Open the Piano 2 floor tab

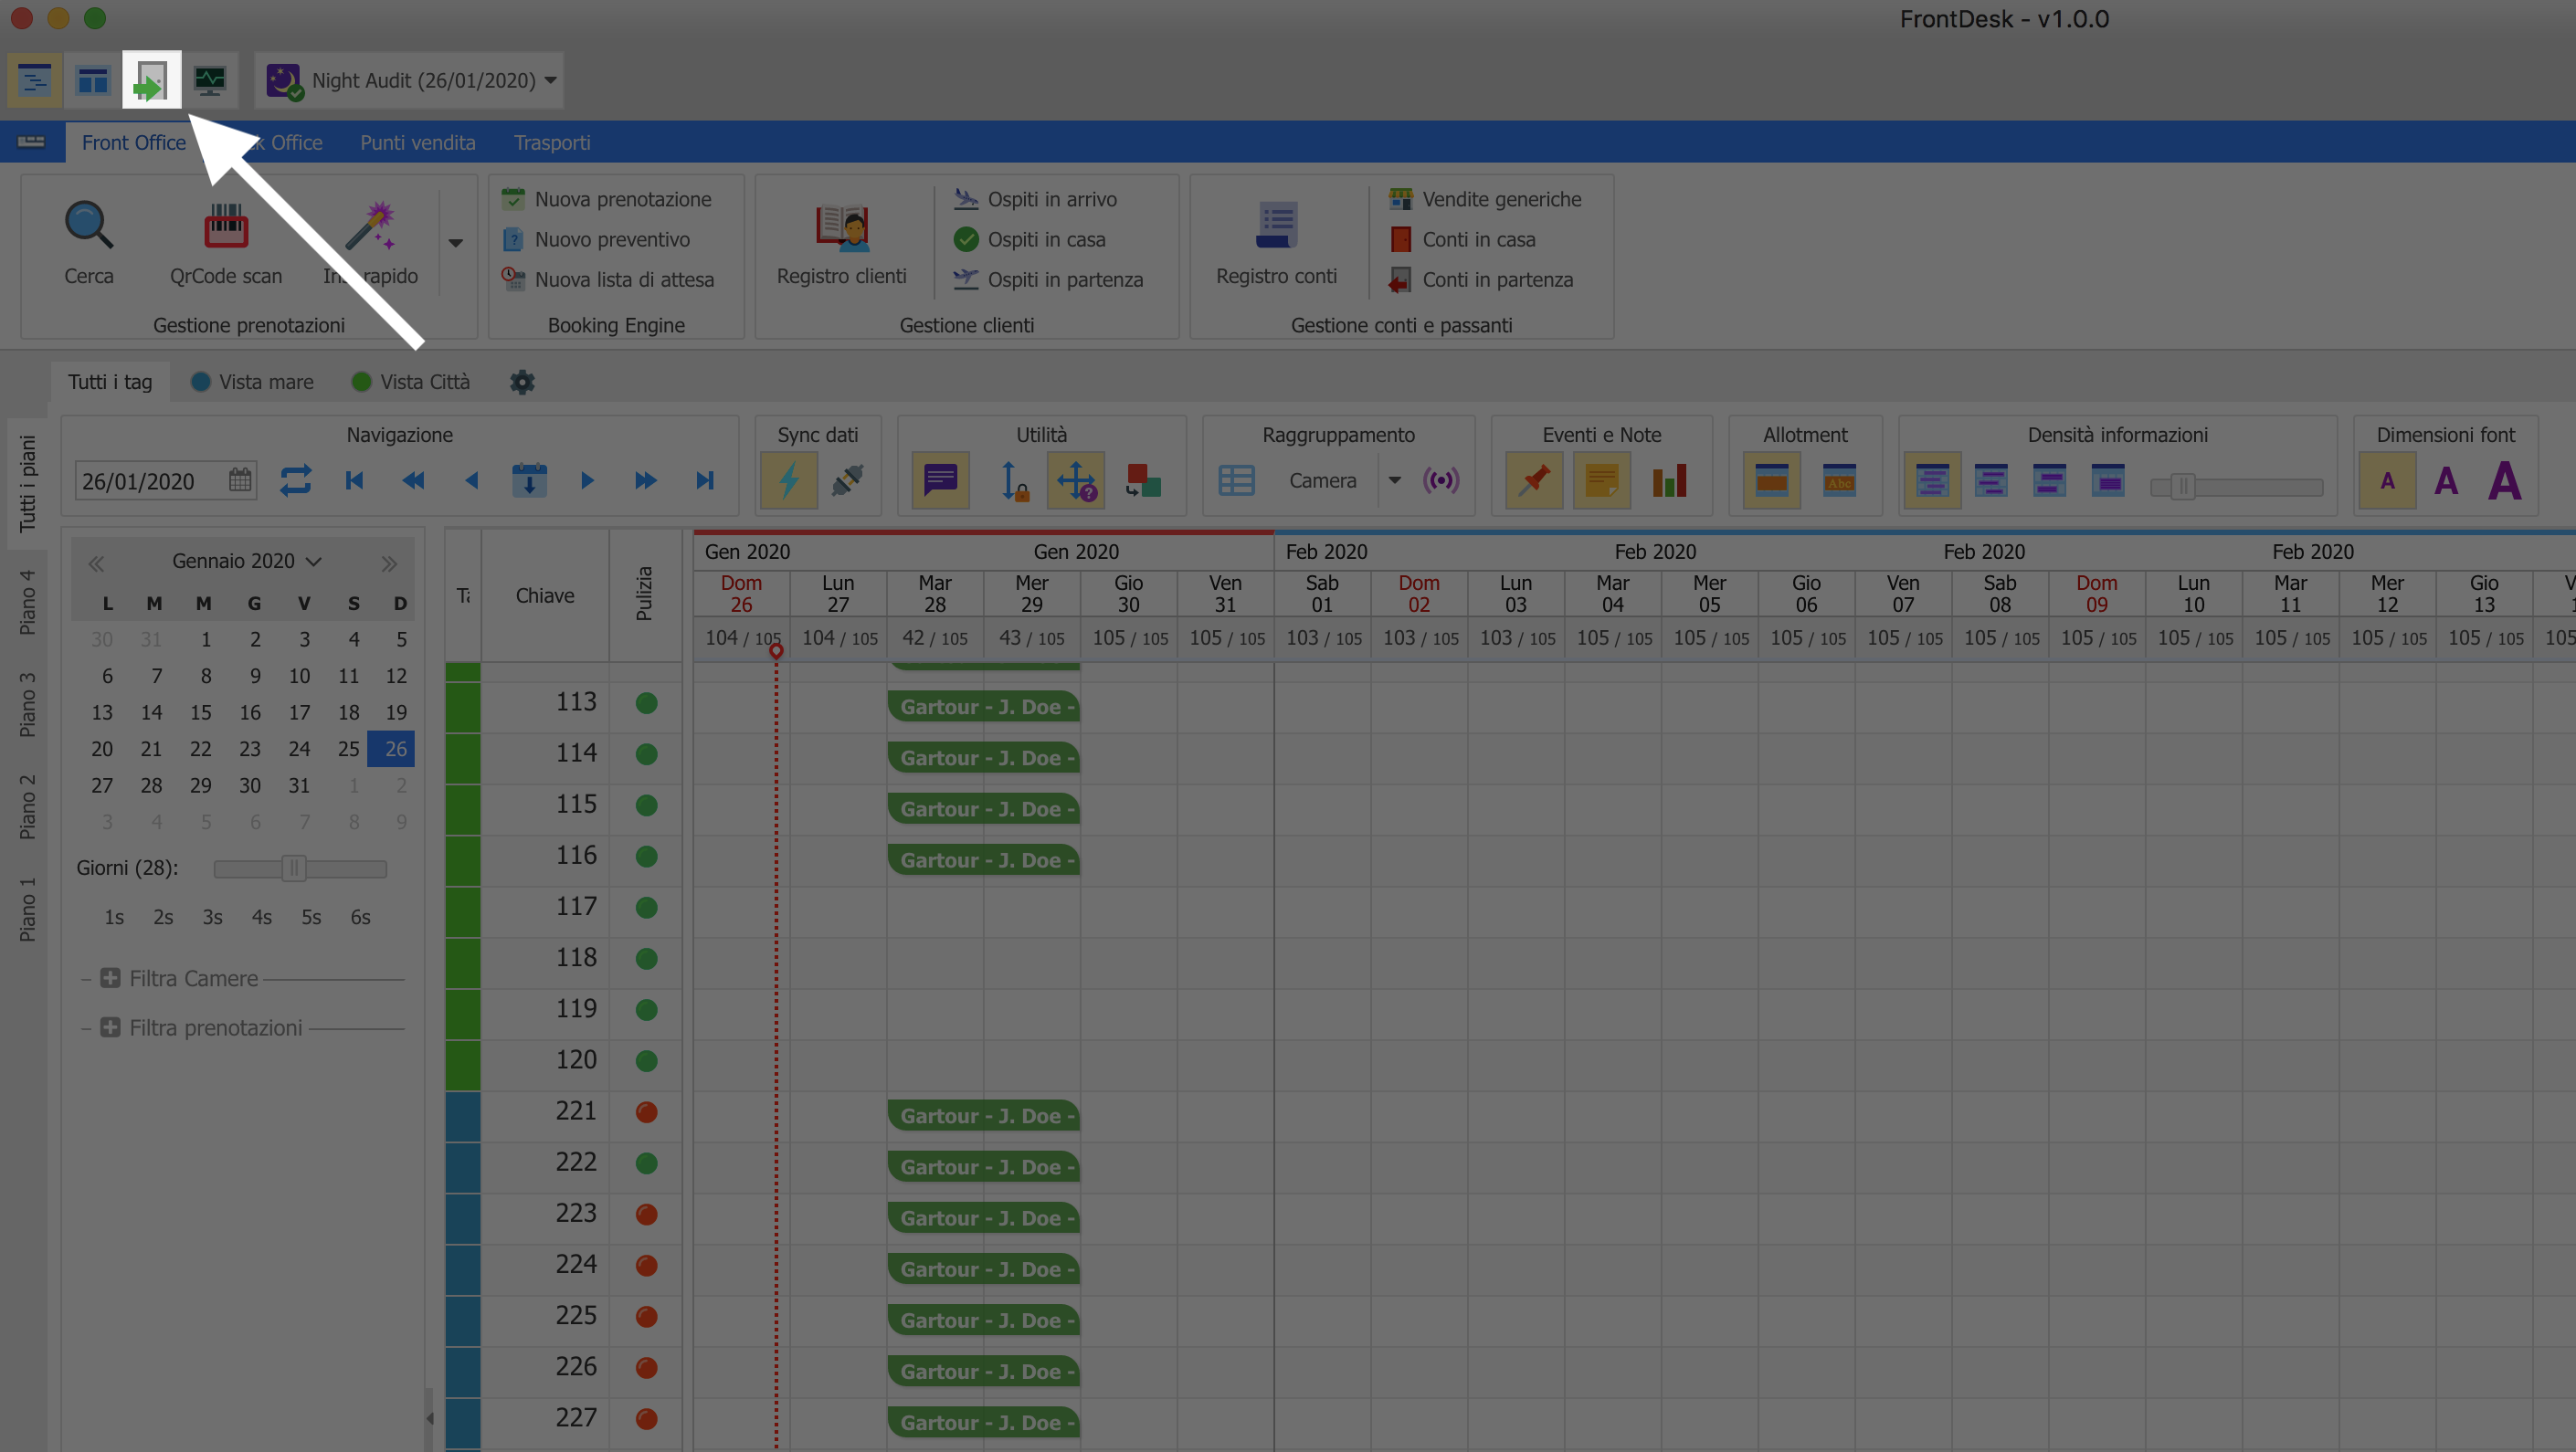[27, 806]
